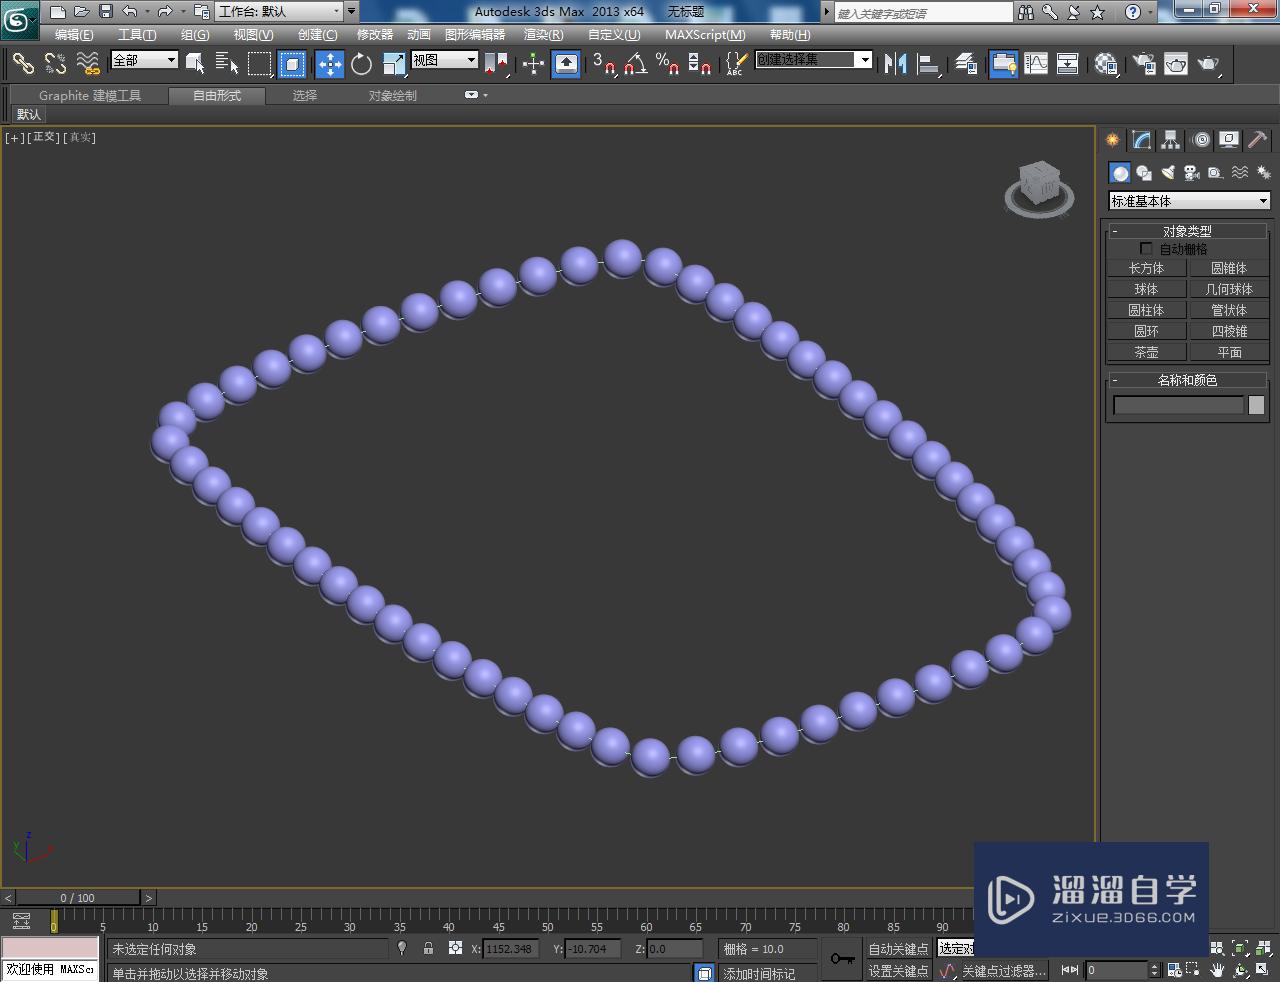The image size is (1280, 982).
Task: Open Rendered Frame Window icon
Action: 1176,64
